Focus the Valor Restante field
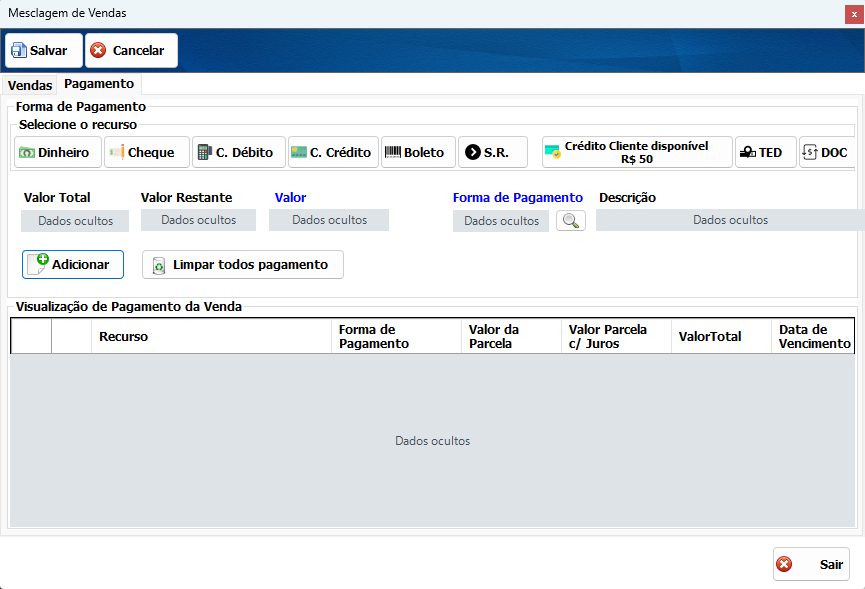Image resolution: width=865 pixels, height=589 pixels. pos(199,220)
